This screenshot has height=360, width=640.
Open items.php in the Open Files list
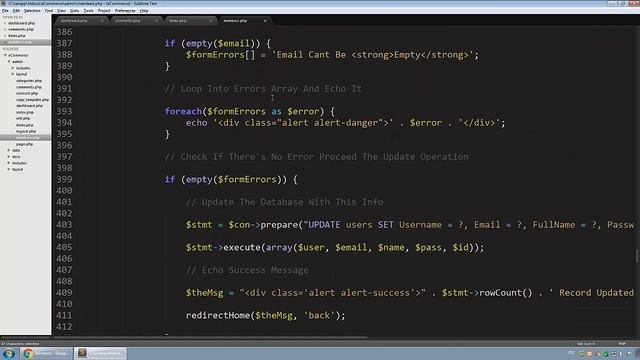click(17, 36)
